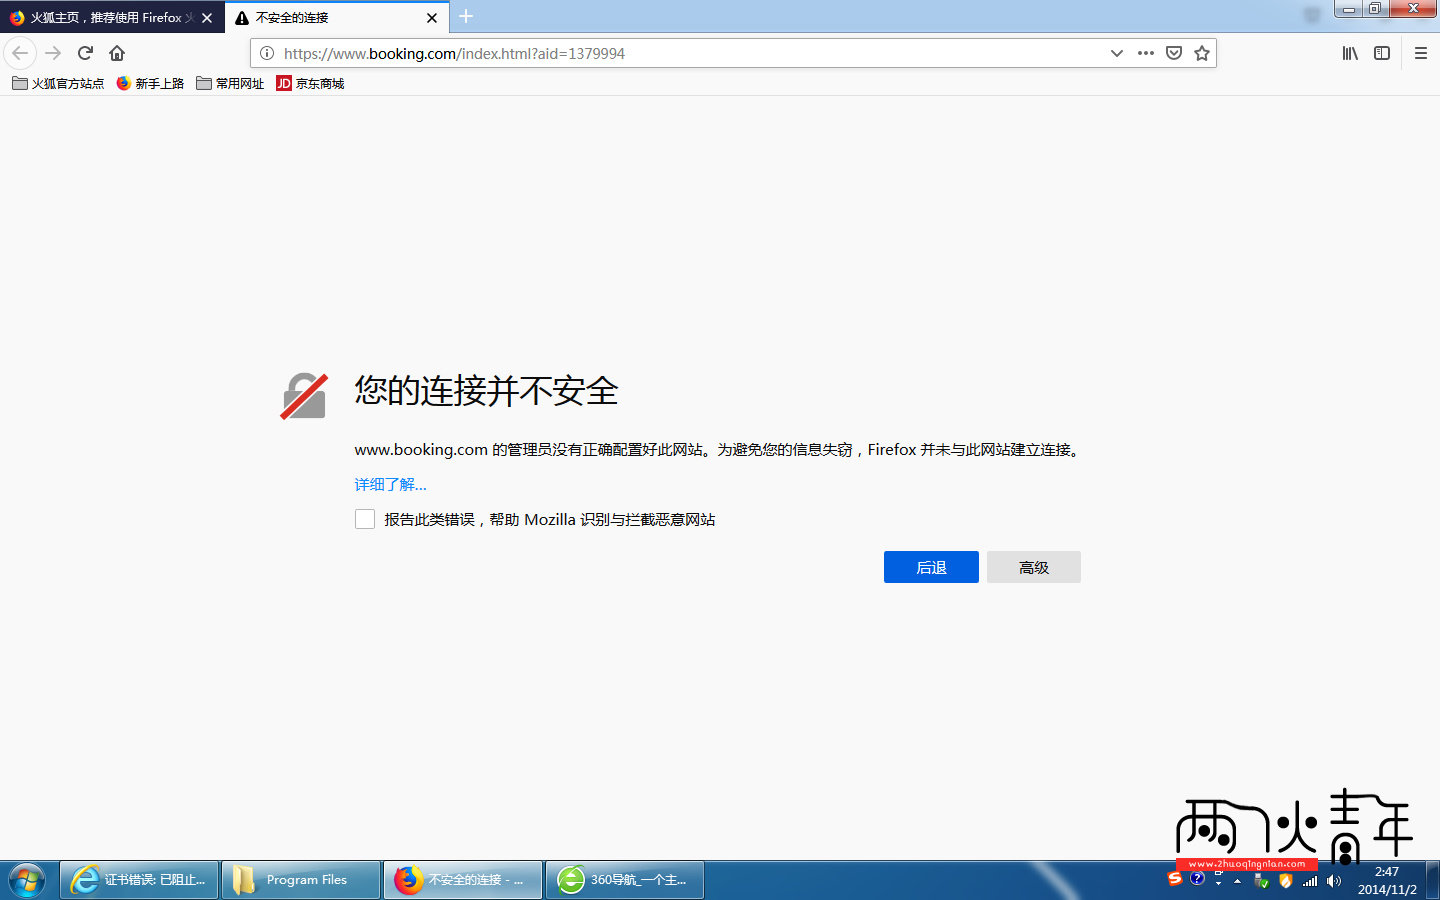The image size is (1440, 900).
Task: Bookmark this page with the star
Action: coord(1202,53)
